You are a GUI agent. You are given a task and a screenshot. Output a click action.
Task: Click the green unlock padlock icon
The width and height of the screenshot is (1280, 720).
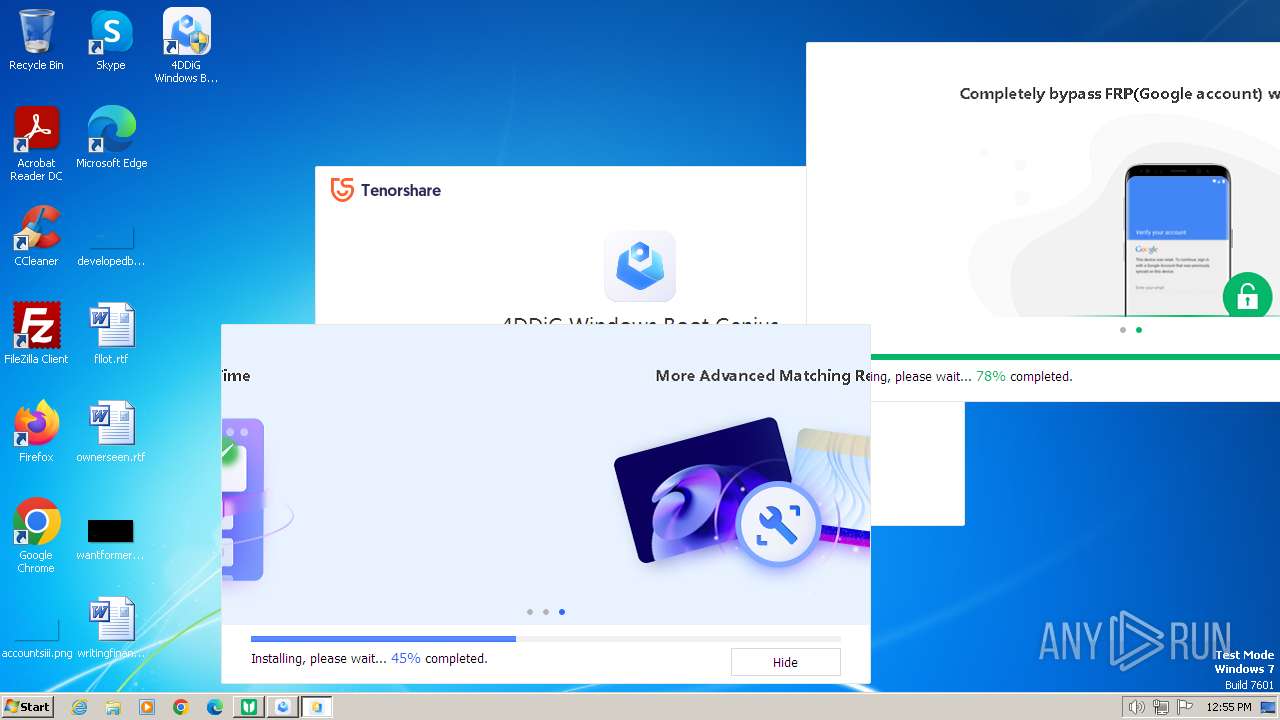[1247, 296]
